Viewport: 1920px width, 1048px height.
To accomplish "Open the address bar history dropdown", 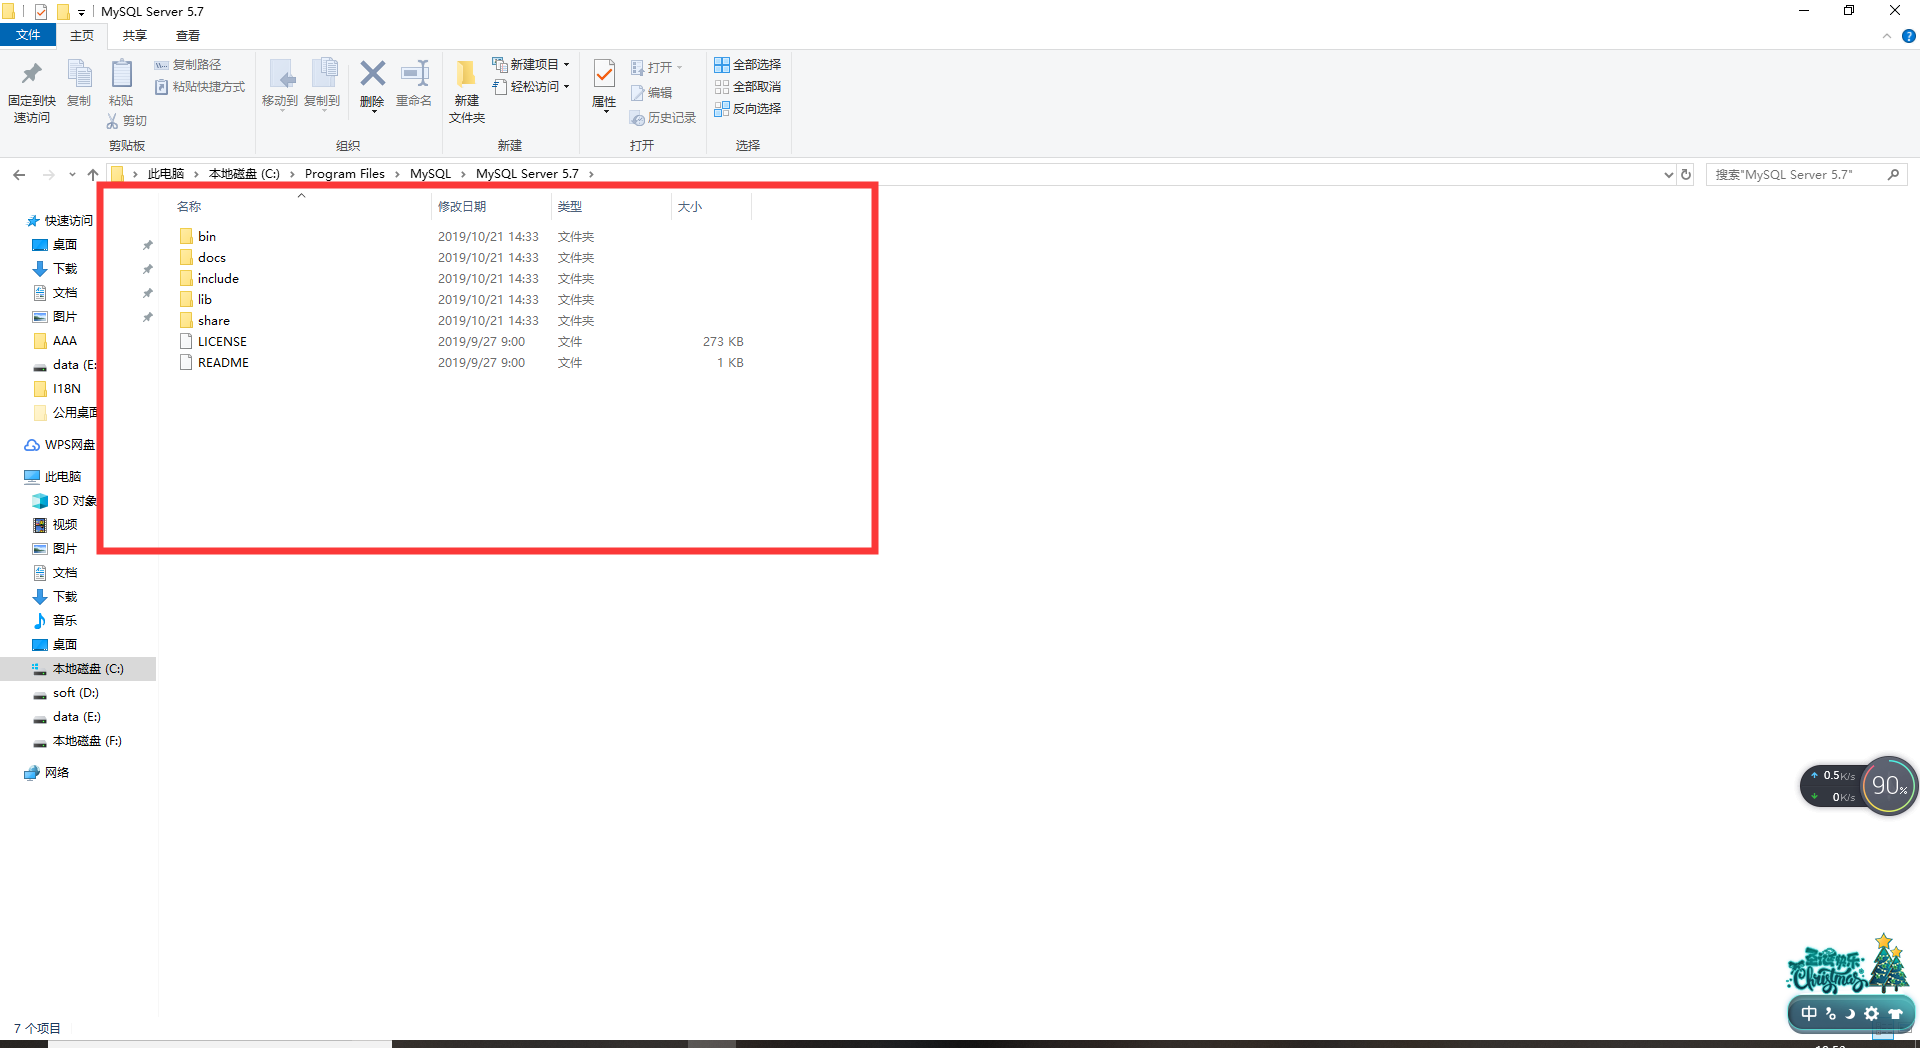I will tap(1668, 175).
